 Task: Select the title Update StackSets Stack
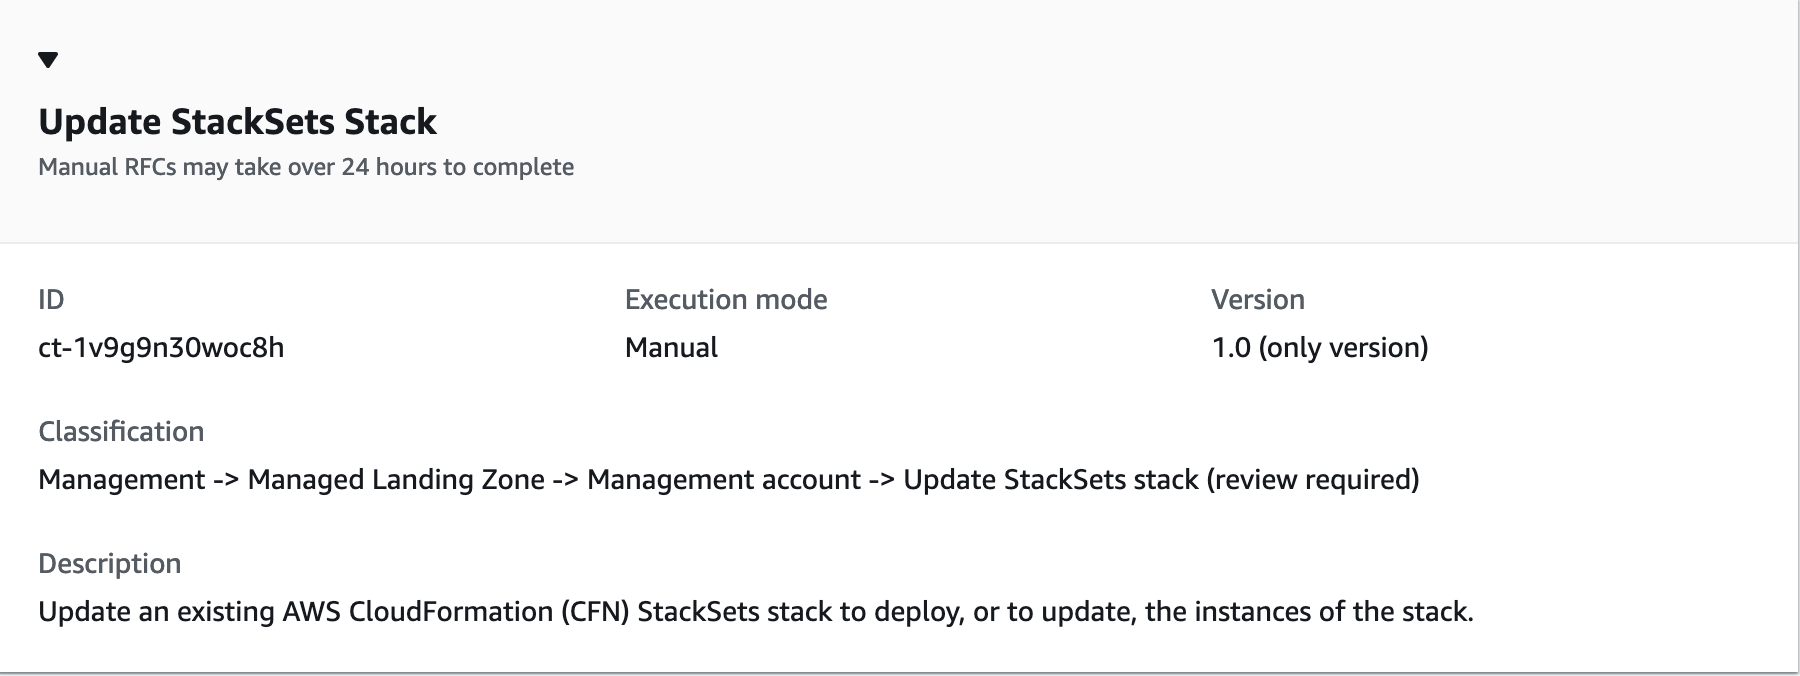click(x=237, y=122)
